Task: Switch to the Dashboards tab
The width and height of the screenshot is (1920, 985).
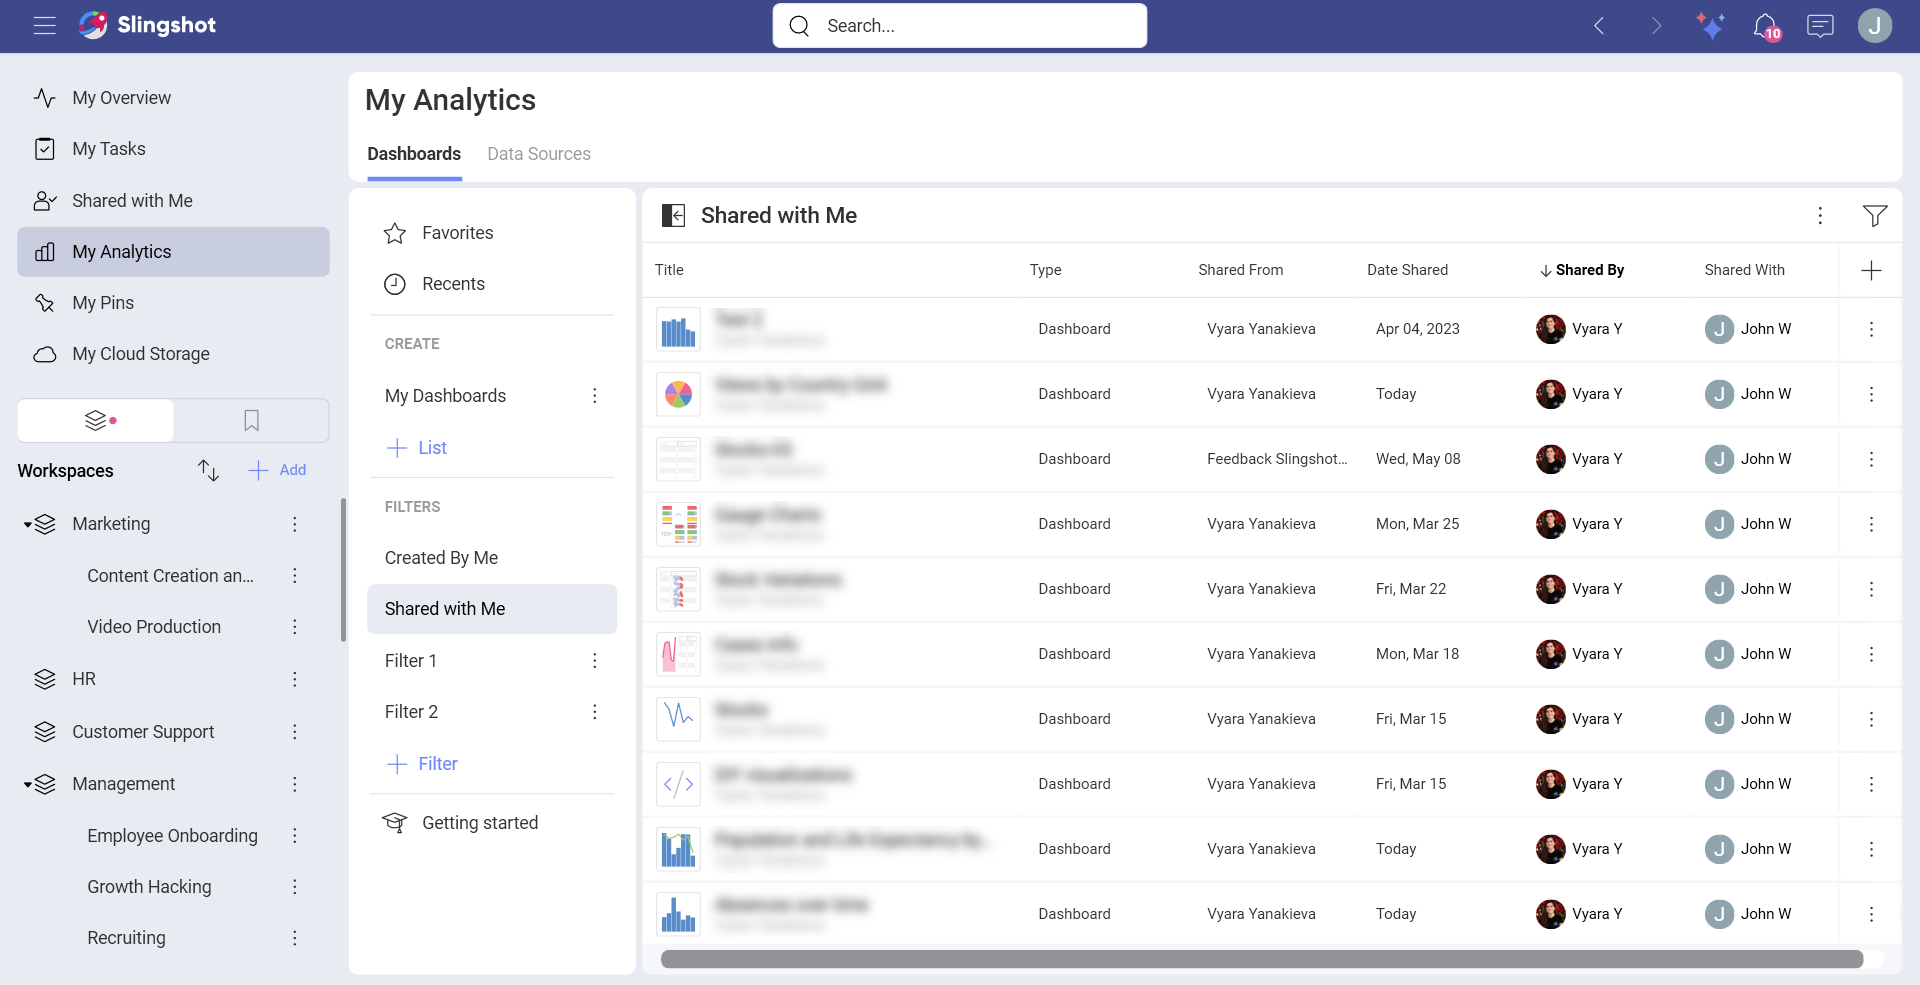Action: tap(414, 154)
